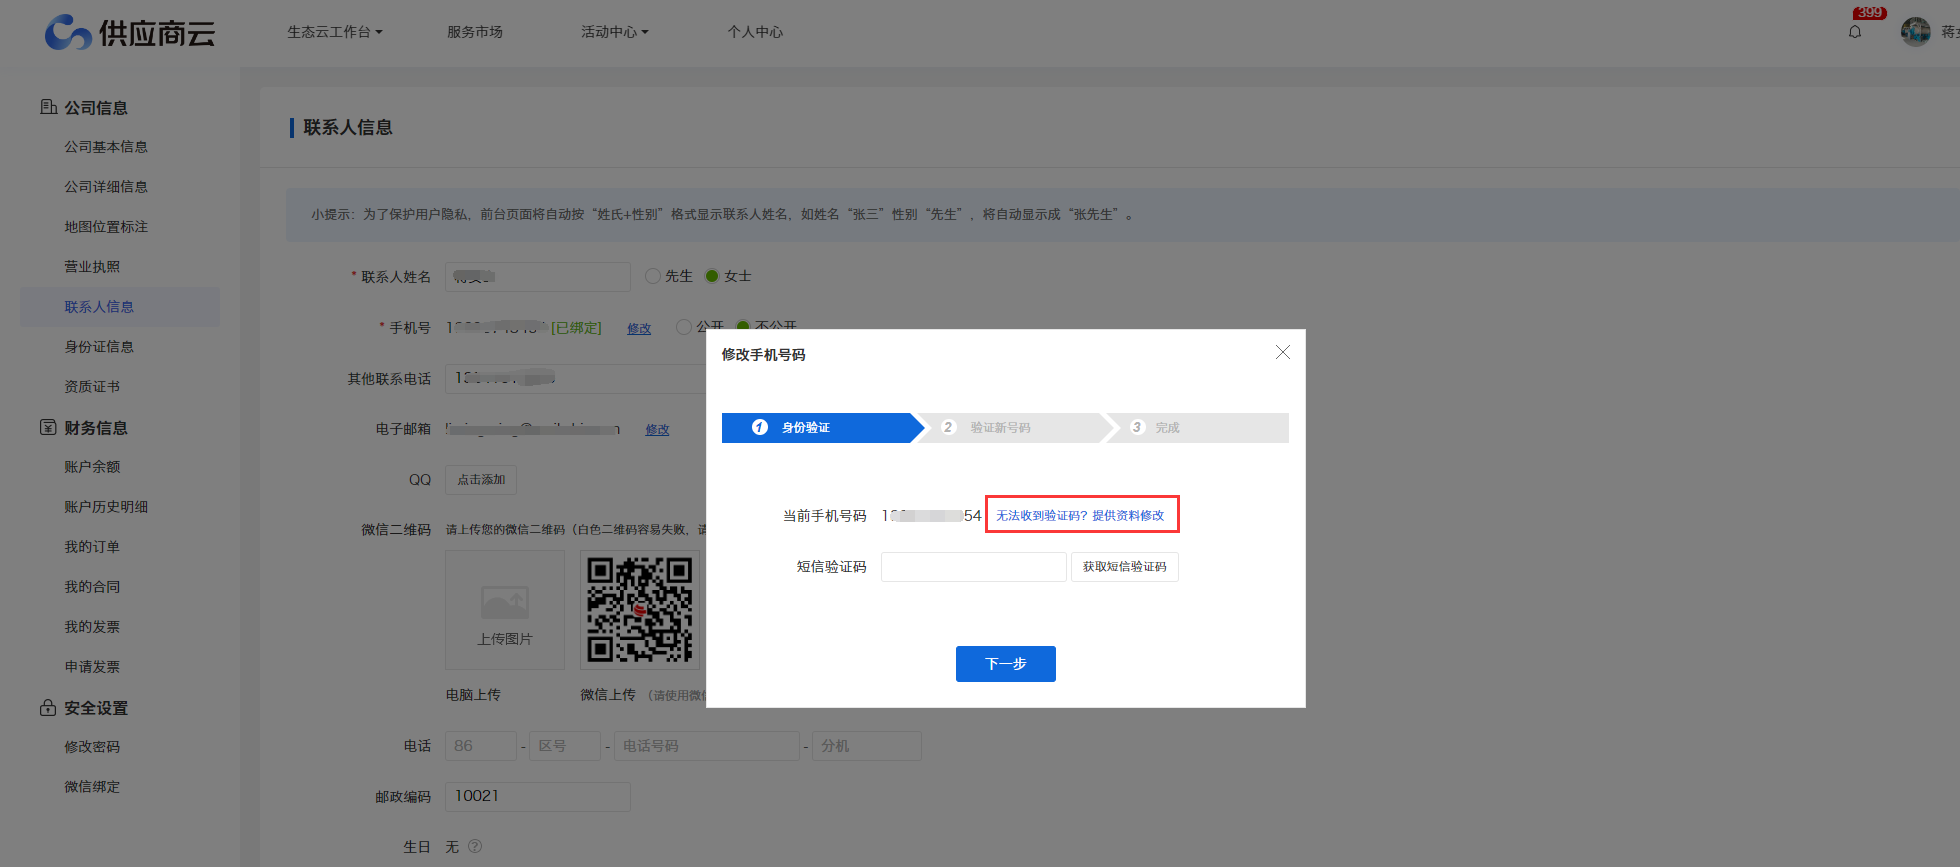Select 联系人信息 in sidebar
Image resolution: width=1960 pixels, height=867 pixels.
[120, 307]
